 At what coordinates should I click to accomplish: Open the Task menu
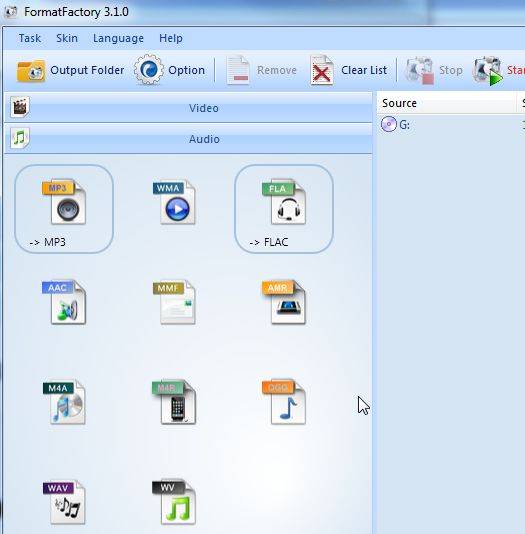coord(30,38)
